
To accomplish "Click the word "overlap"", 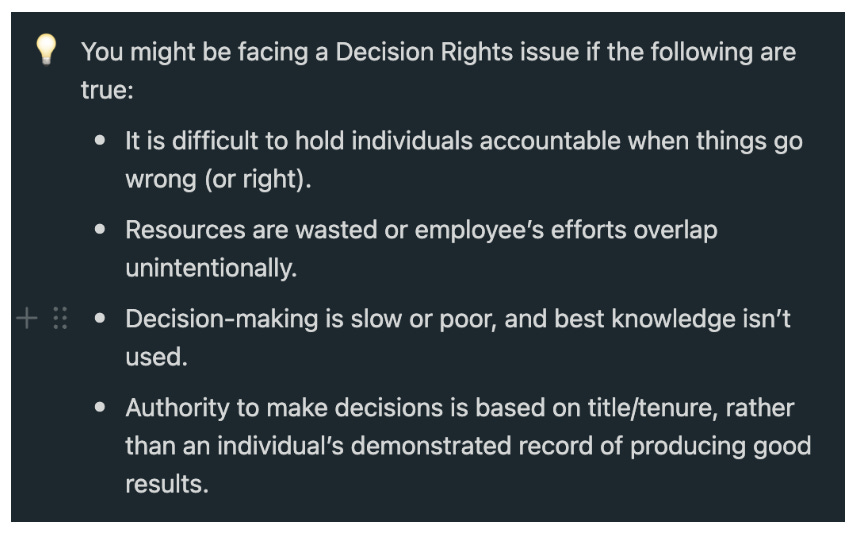I will (x=675, y=230).
